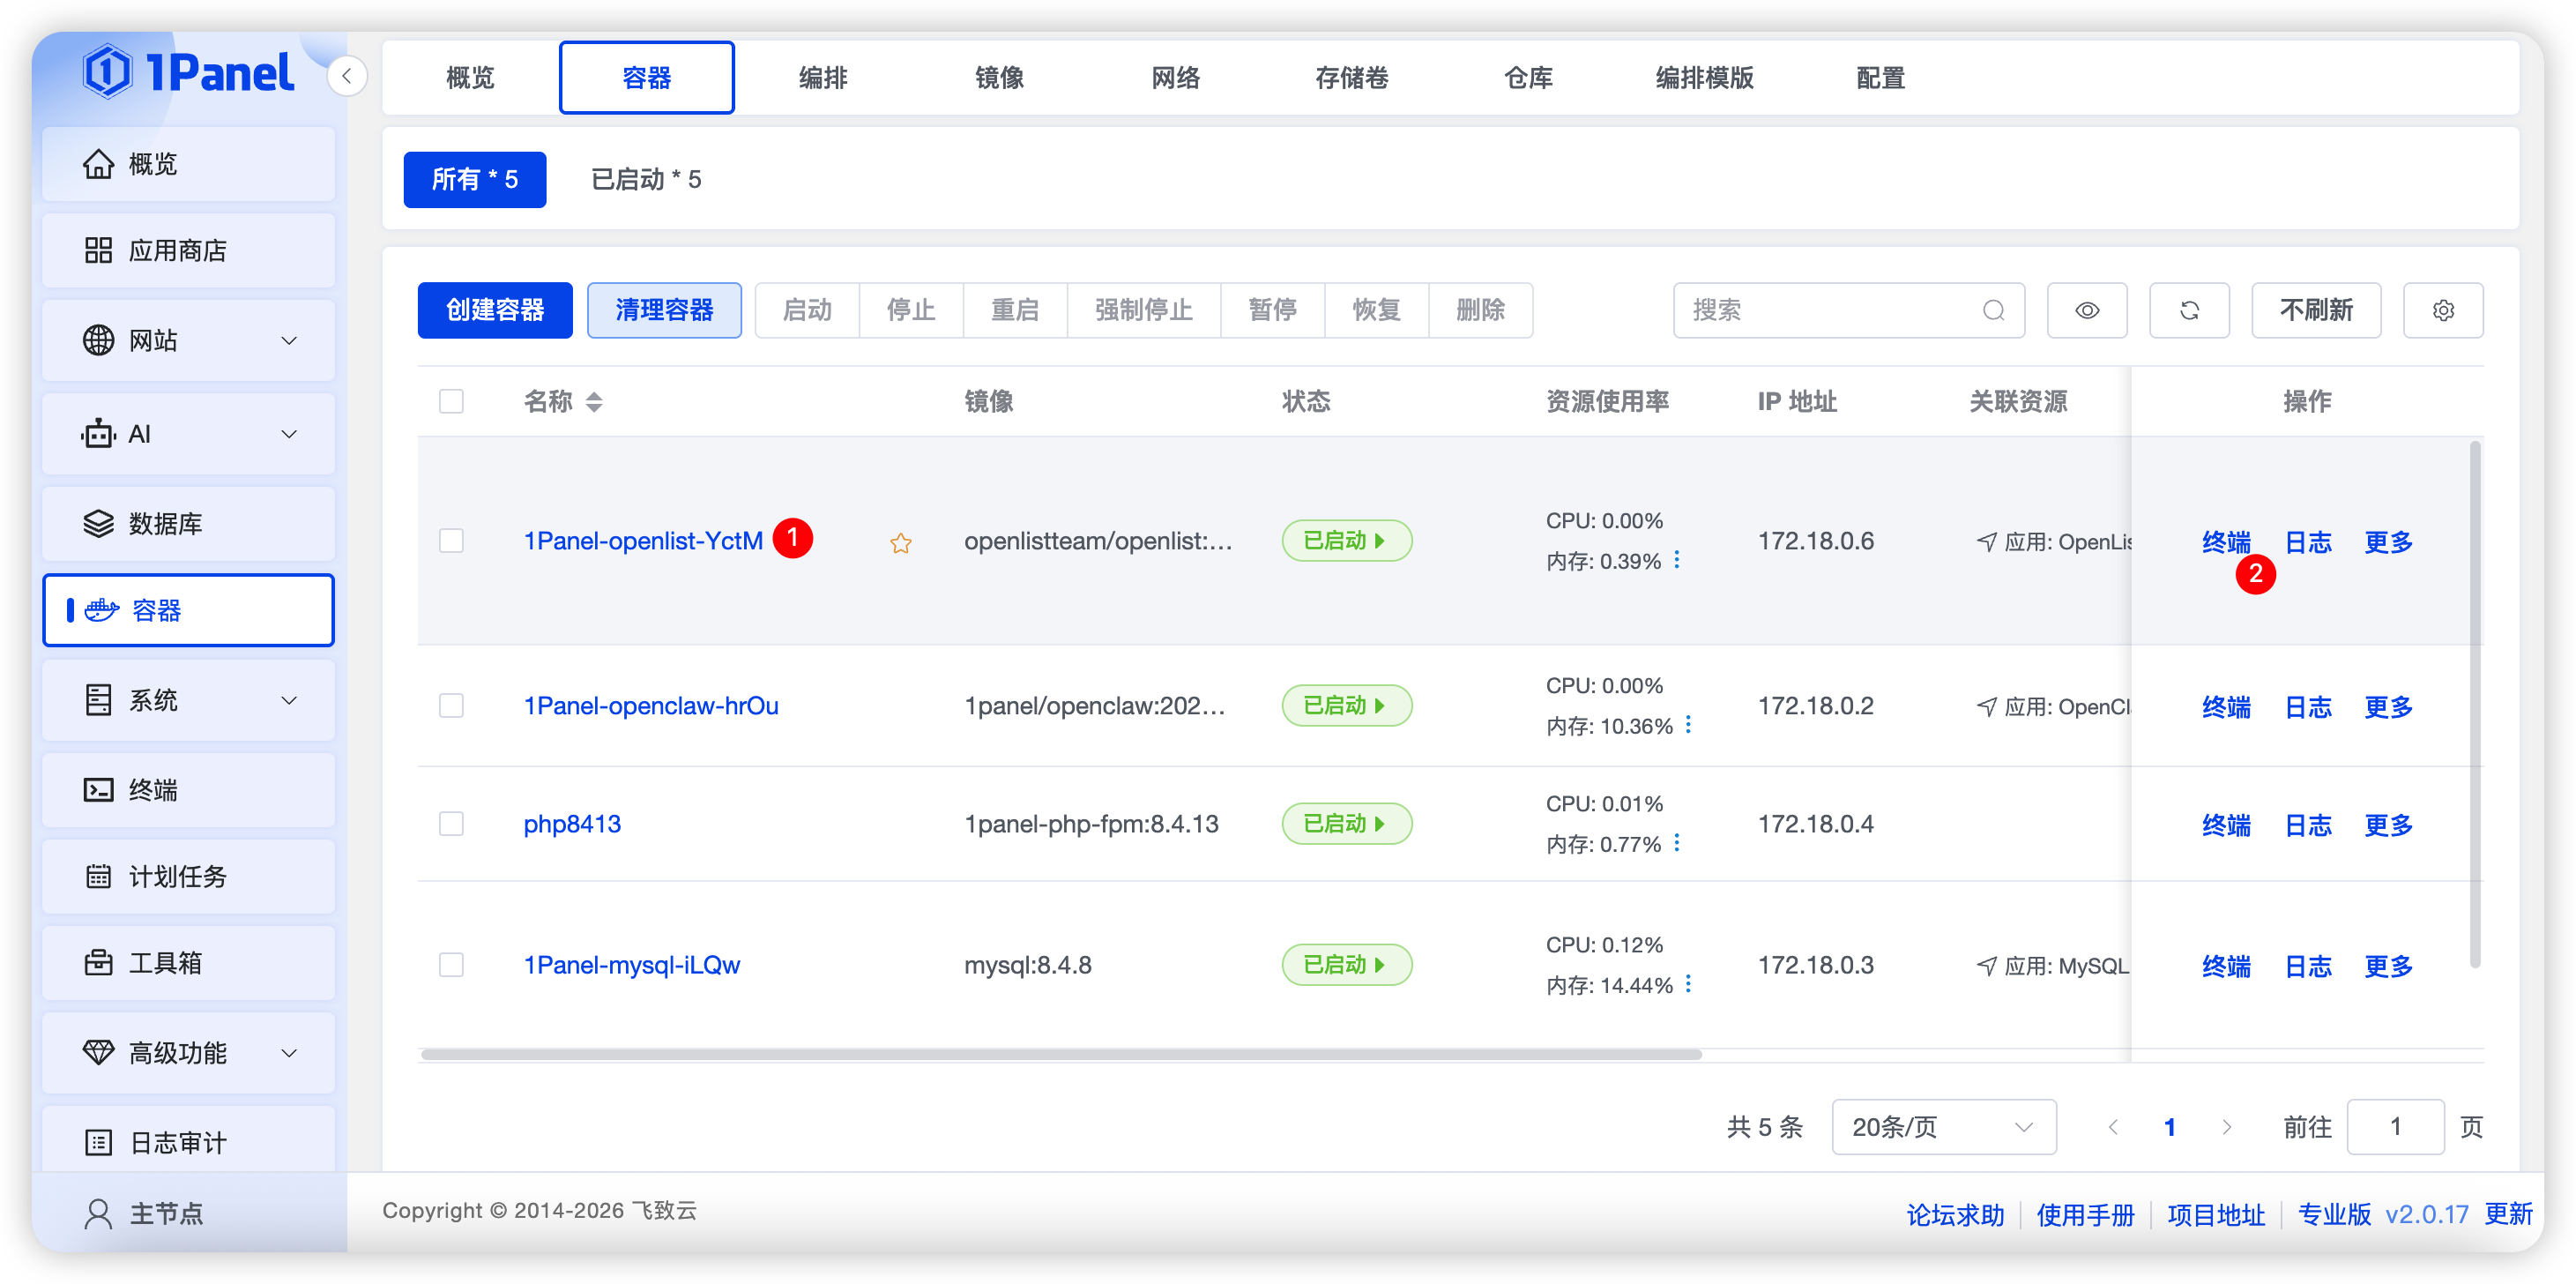Click the horizontal scrollbar under the table

coord(1061,1054)
